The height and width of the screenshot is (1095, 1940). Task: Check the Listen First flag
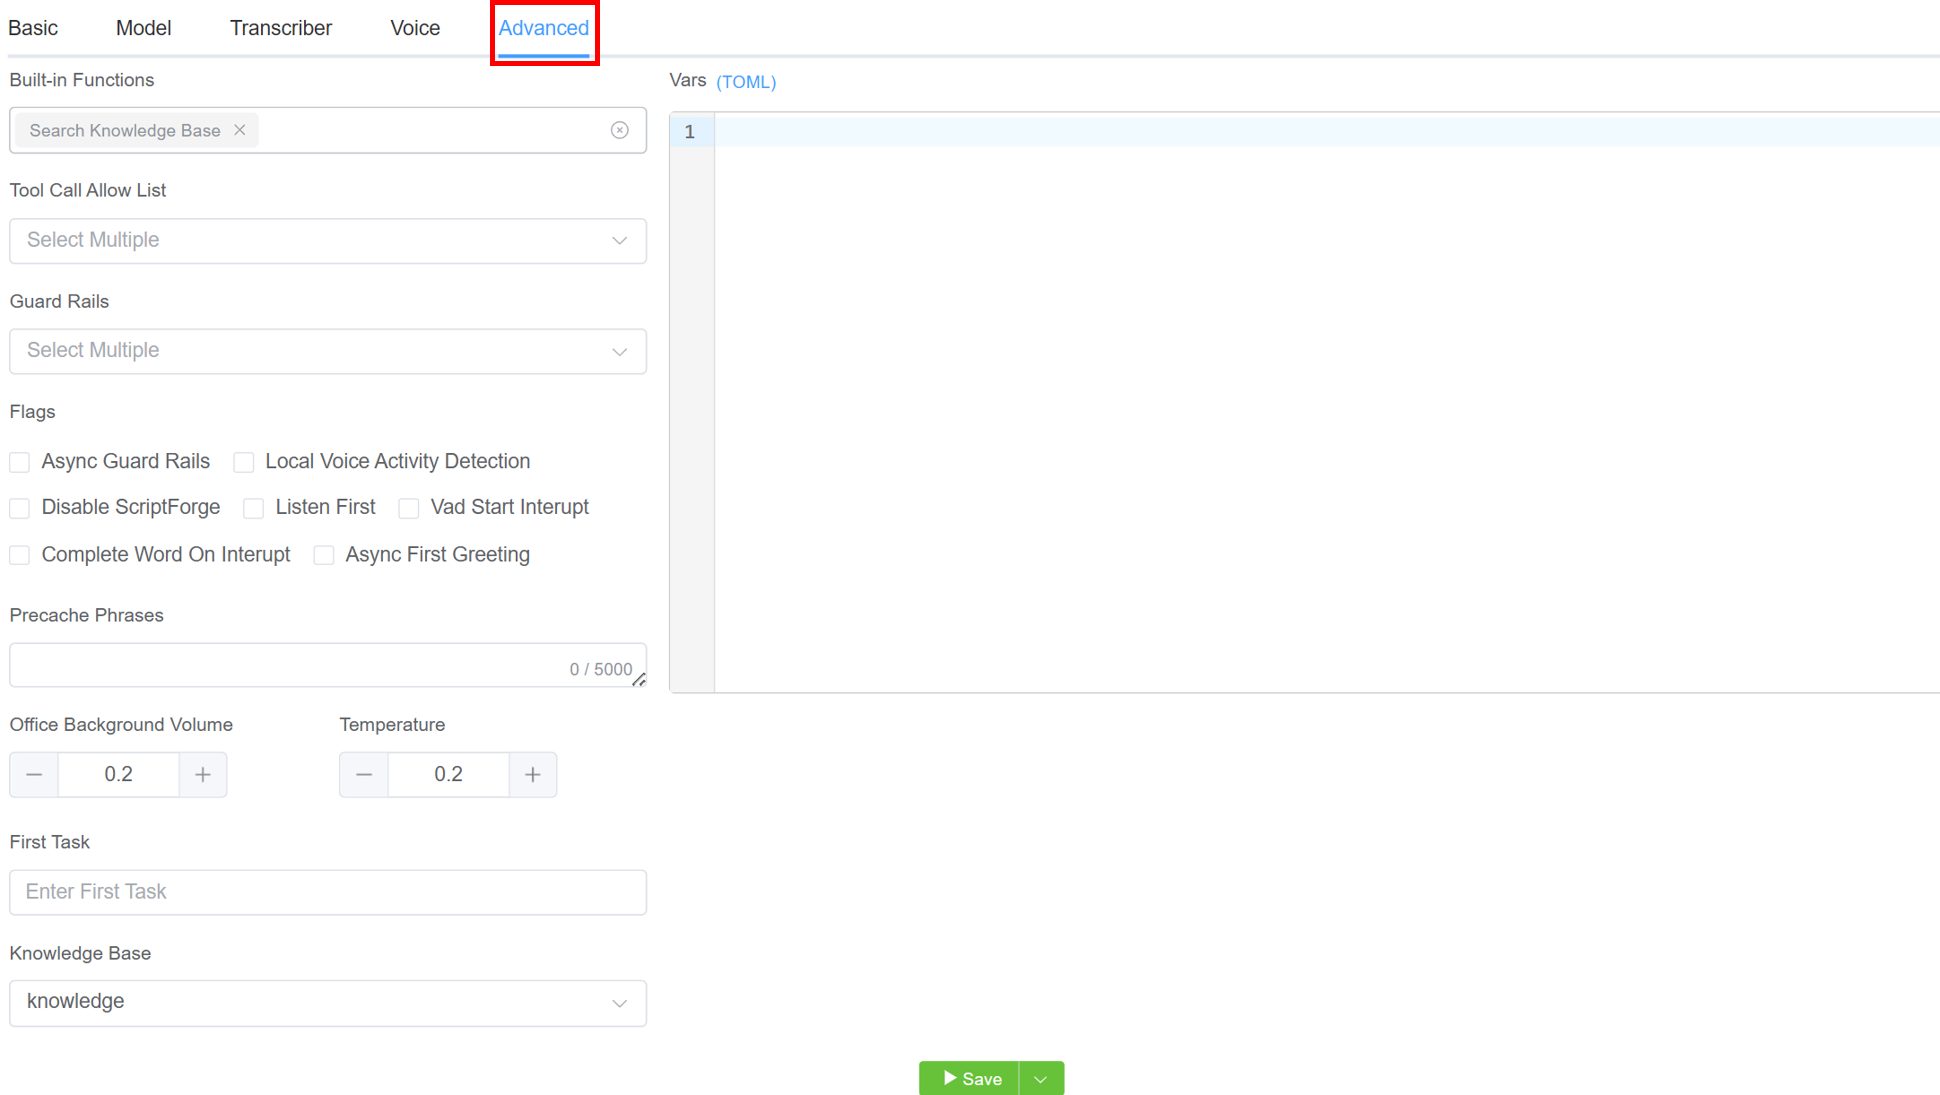pos(254,508)
